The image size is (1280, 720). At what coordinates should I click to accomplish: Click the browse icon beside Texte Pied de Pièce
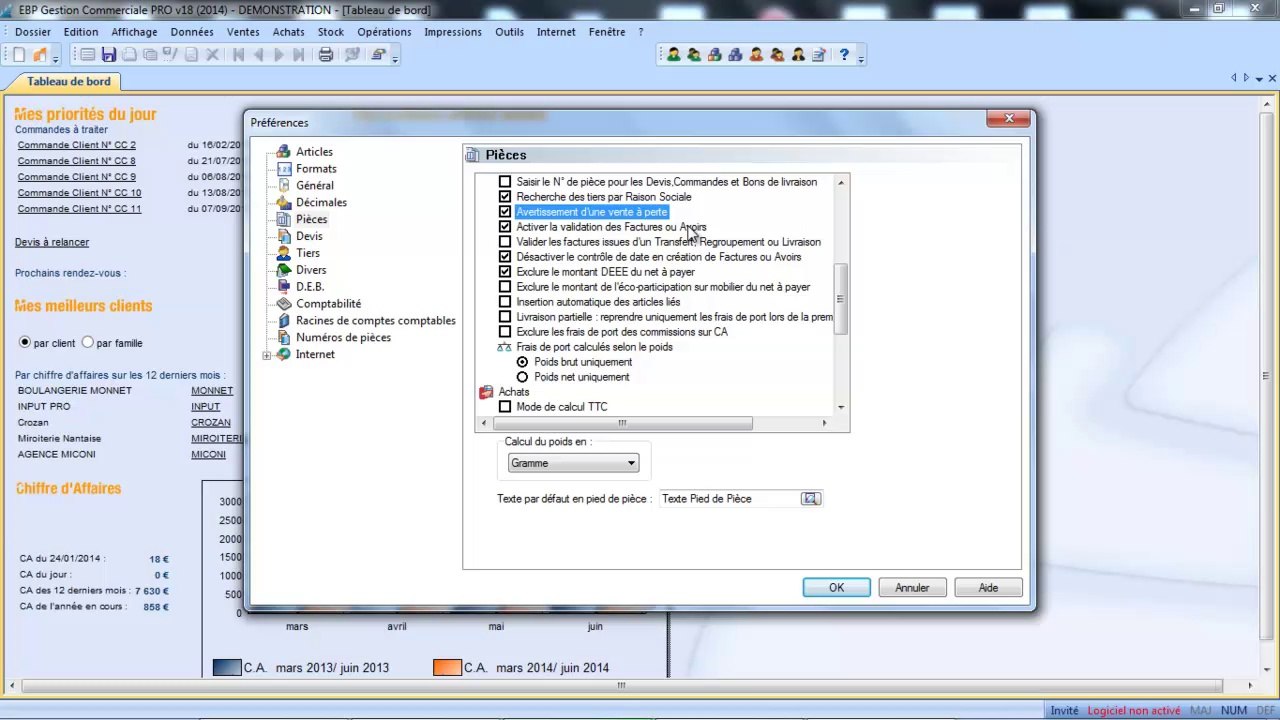[810, 499]
